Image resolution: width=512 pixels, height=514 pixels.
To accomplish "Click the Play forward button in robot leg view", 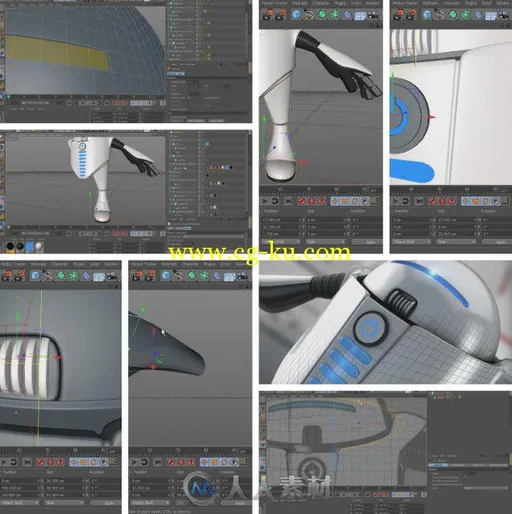I will [x=265, y=201].
